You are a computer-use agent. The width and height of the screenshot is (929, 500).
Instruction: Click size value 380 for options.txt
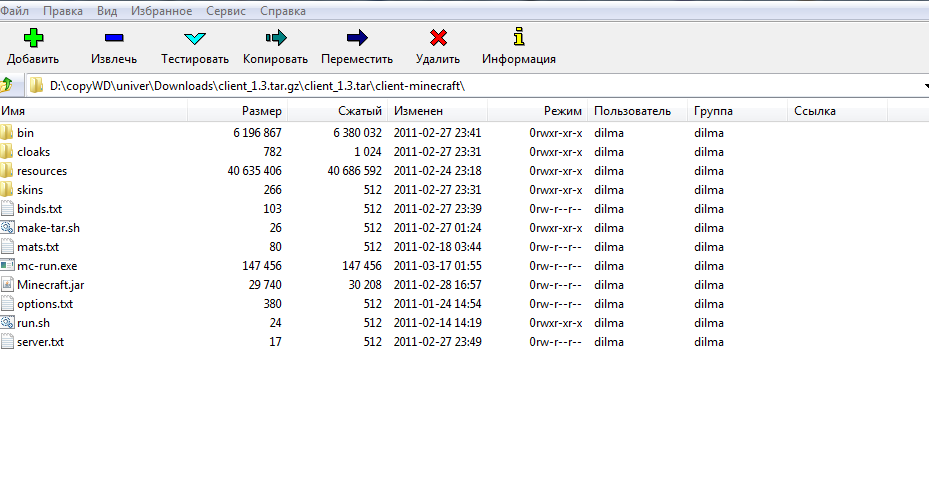coord(273,303)
